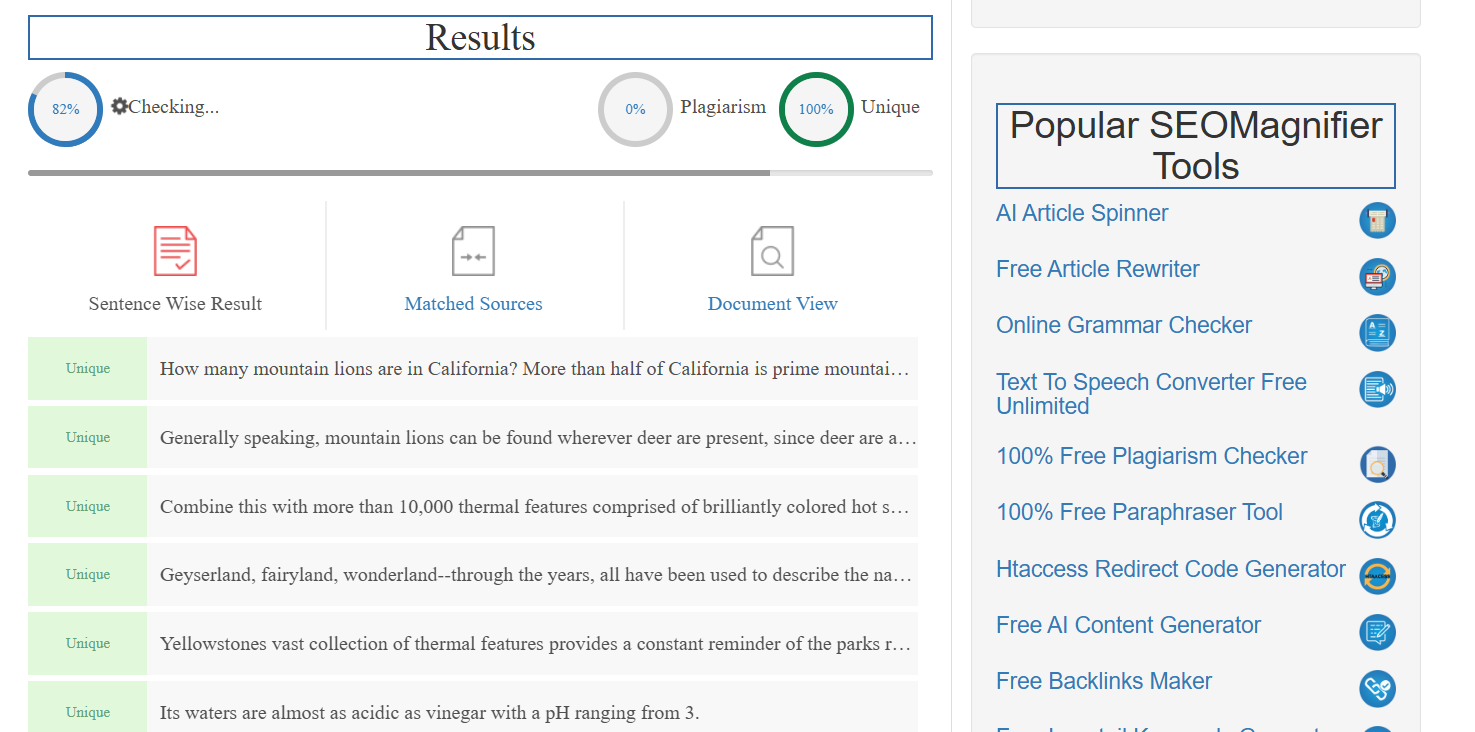Open the Paraphraser Tool pencil icon

tap(1377, 520)
